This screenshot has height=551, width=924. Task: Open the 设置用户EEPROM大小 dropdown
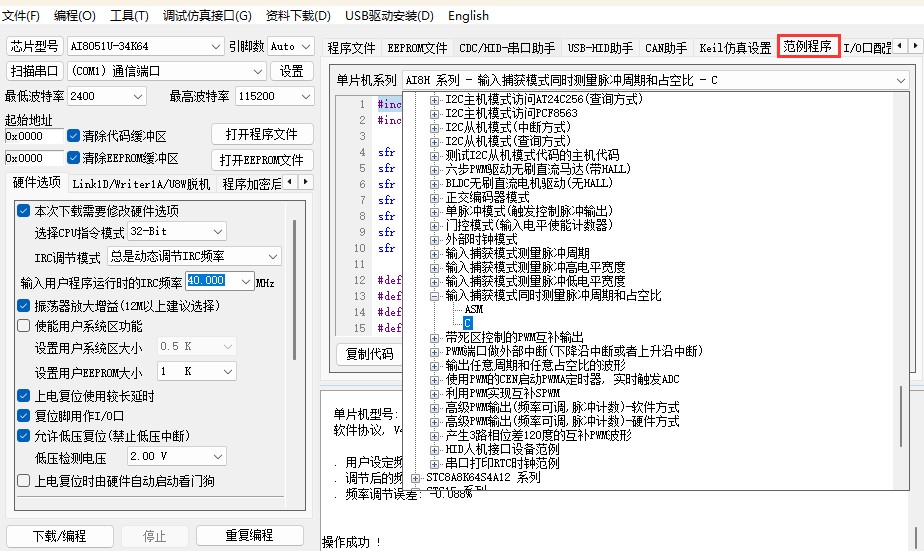coord(196,371)
